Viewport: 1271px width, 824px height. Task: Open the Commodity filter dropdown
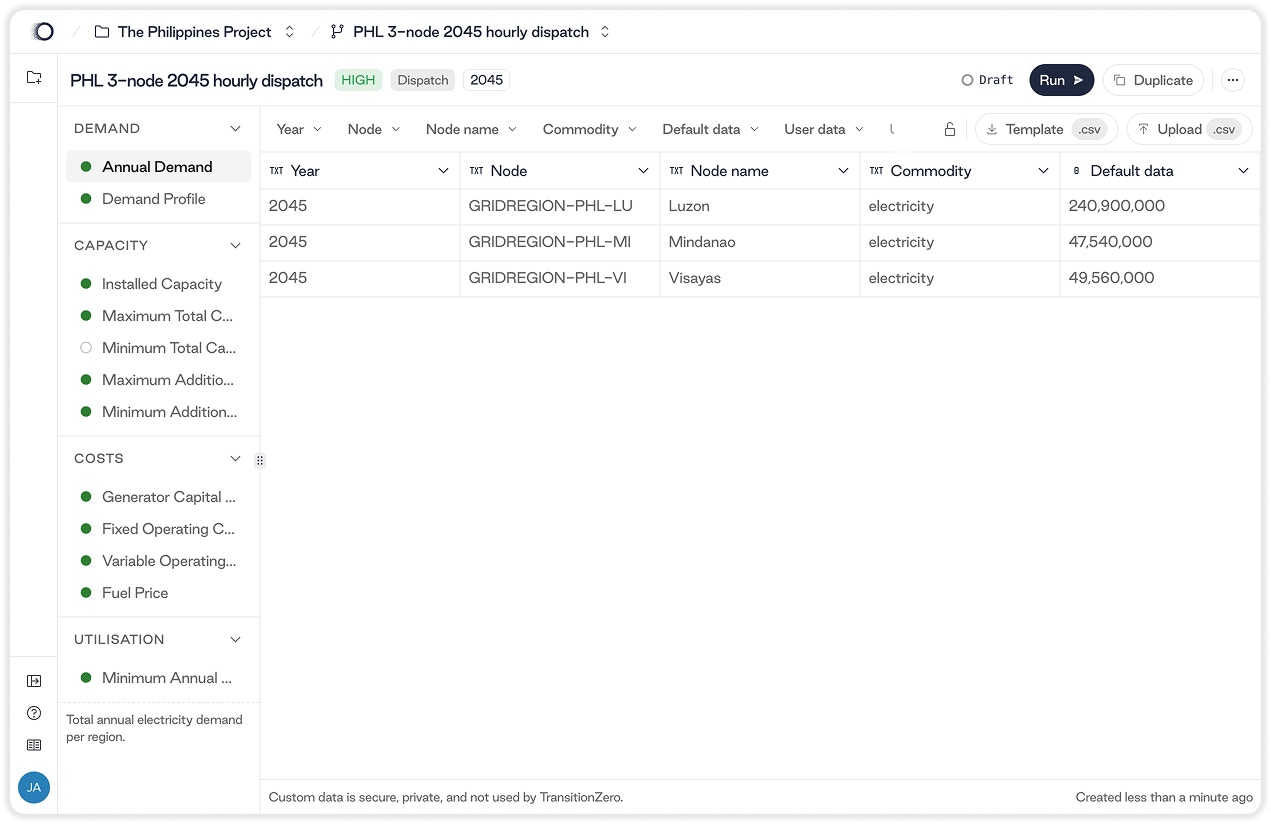[x=590, y=129]
